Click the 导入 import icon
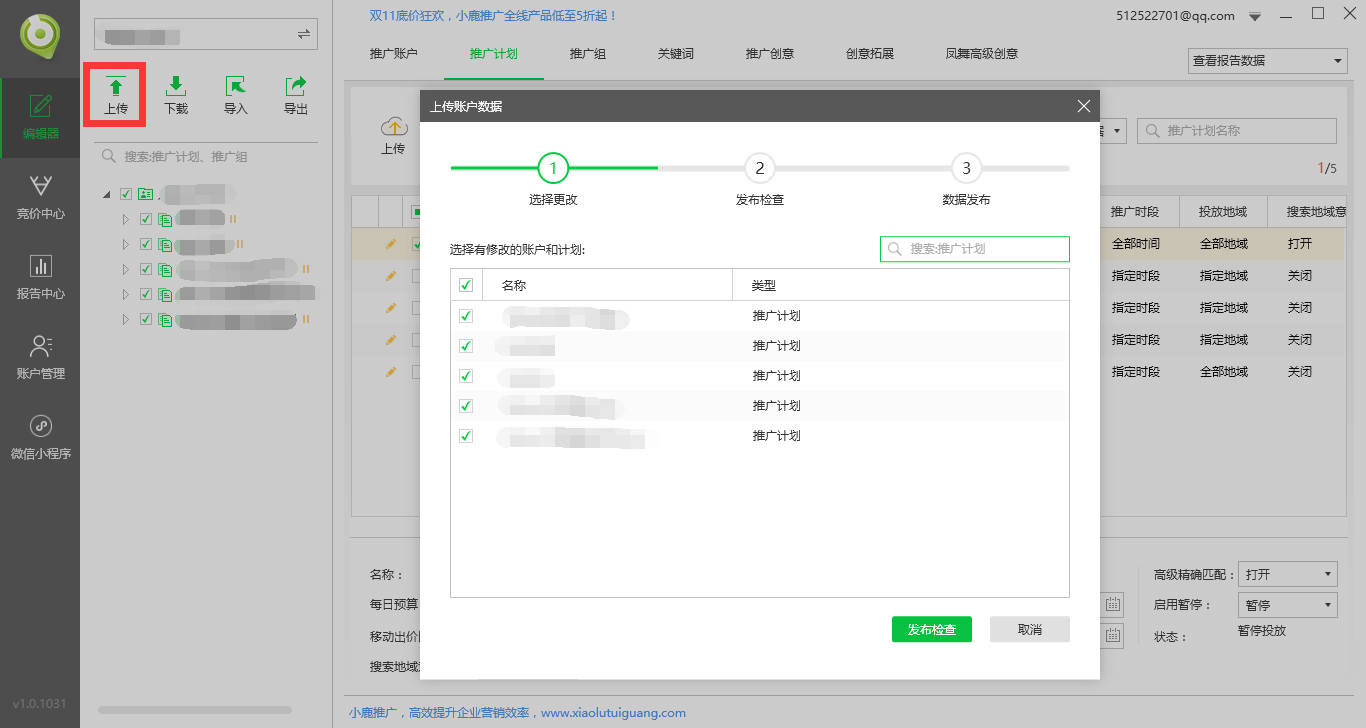Screen dimensions: 1366x728 pyautogui.click(x=236, y=86)
